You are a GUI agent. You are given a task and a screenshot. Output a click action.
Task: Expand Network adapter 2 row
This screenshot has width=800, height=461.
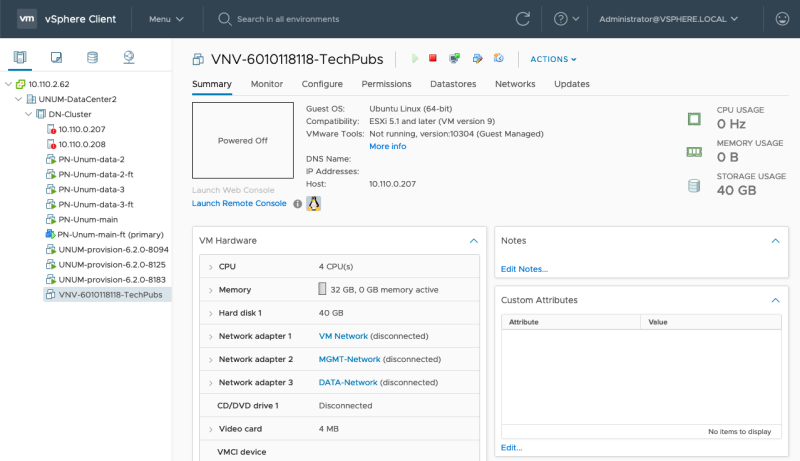pyautogui.click(x=211, y=360)
